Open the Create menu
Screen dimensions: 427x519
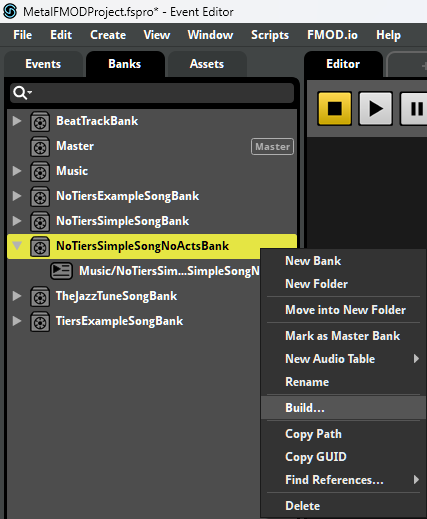tap(108, 35)
